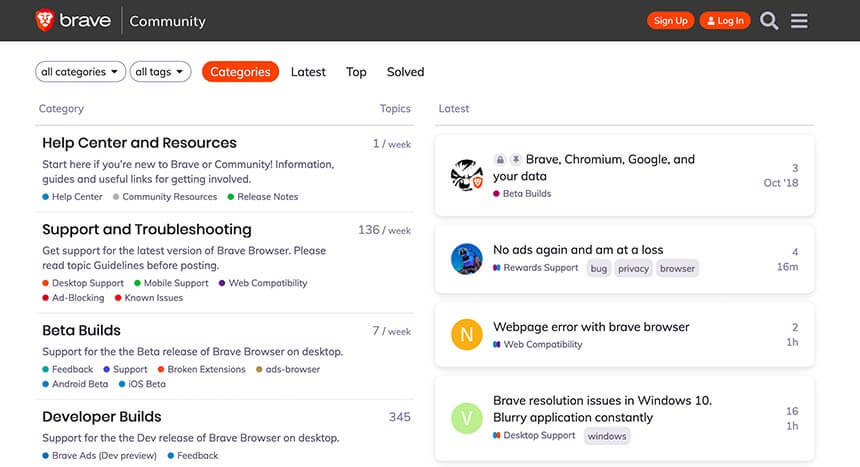Expand the all categories dropdown

click(x=80, y=72)
